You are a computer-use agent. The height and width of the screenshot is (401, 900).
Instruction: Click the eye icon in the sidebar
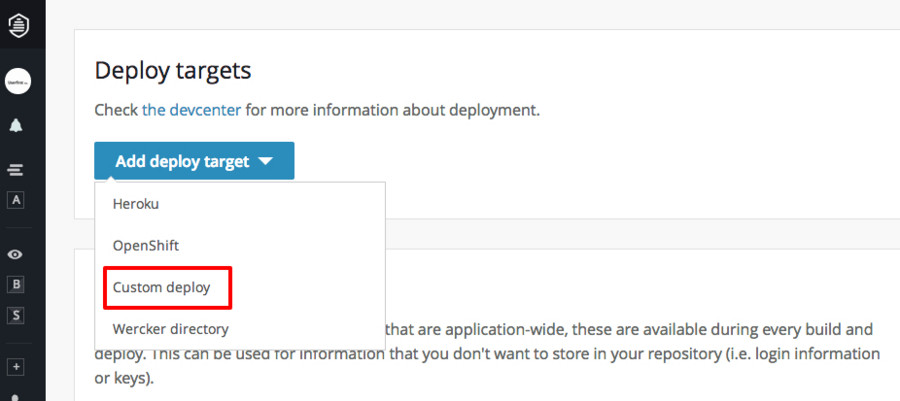pos(16,255)
